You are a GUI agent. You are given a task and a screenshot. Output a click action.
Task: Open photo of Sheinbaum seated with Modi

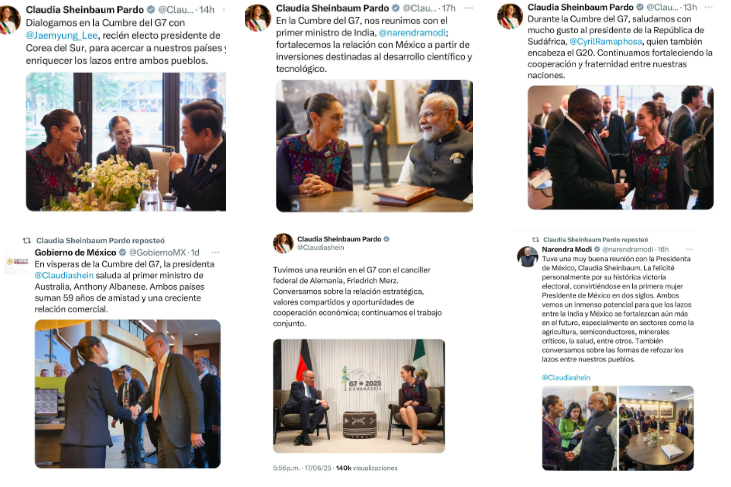click(374, 146)
